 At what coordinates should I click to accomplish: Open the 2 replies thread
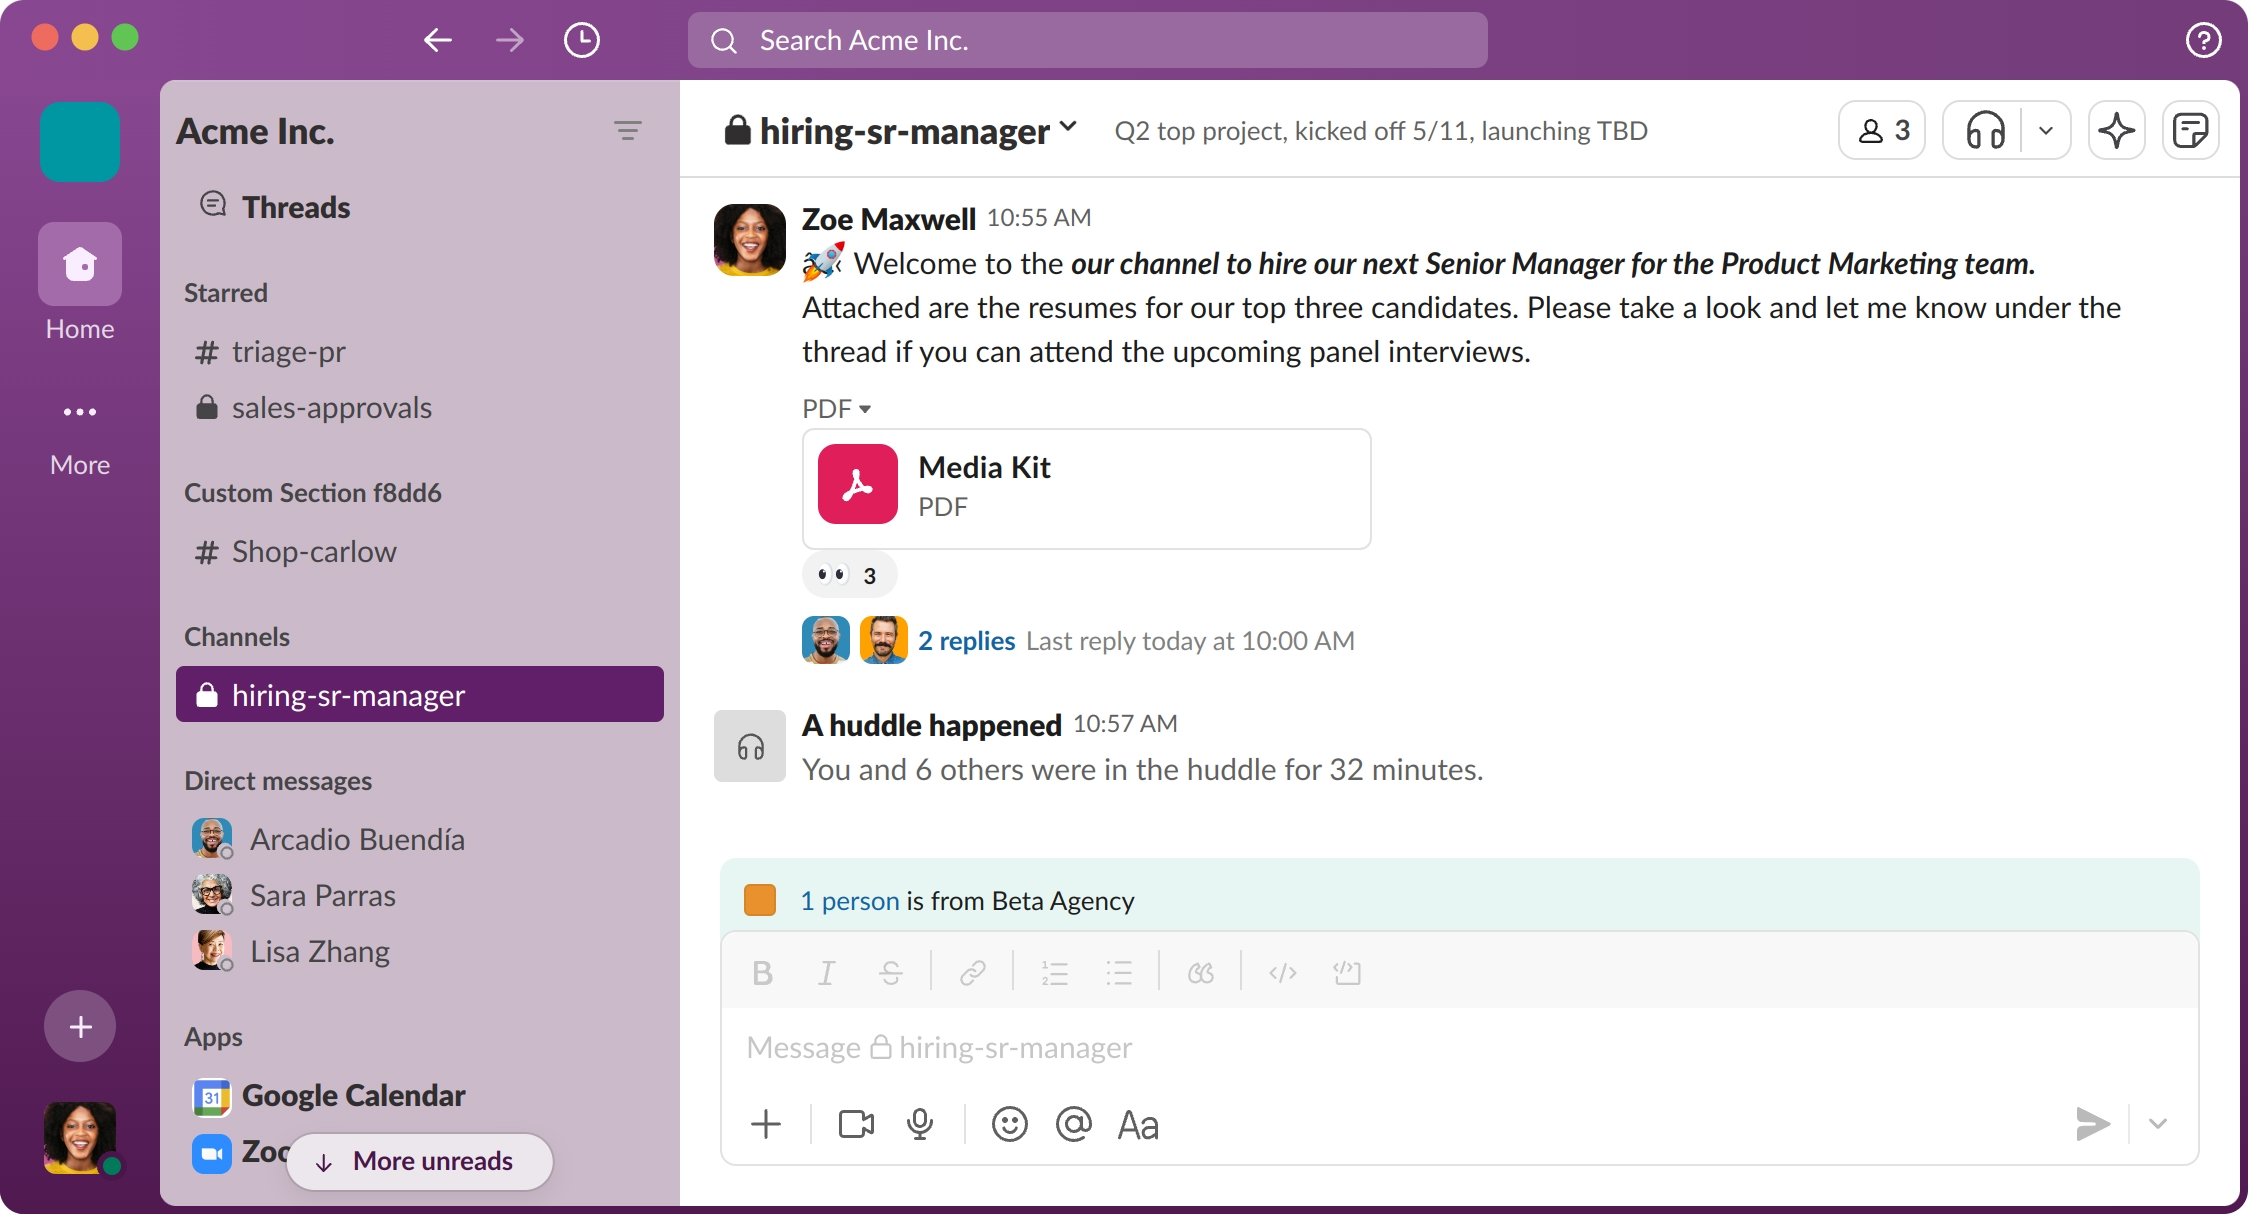[x=967, y=641]
